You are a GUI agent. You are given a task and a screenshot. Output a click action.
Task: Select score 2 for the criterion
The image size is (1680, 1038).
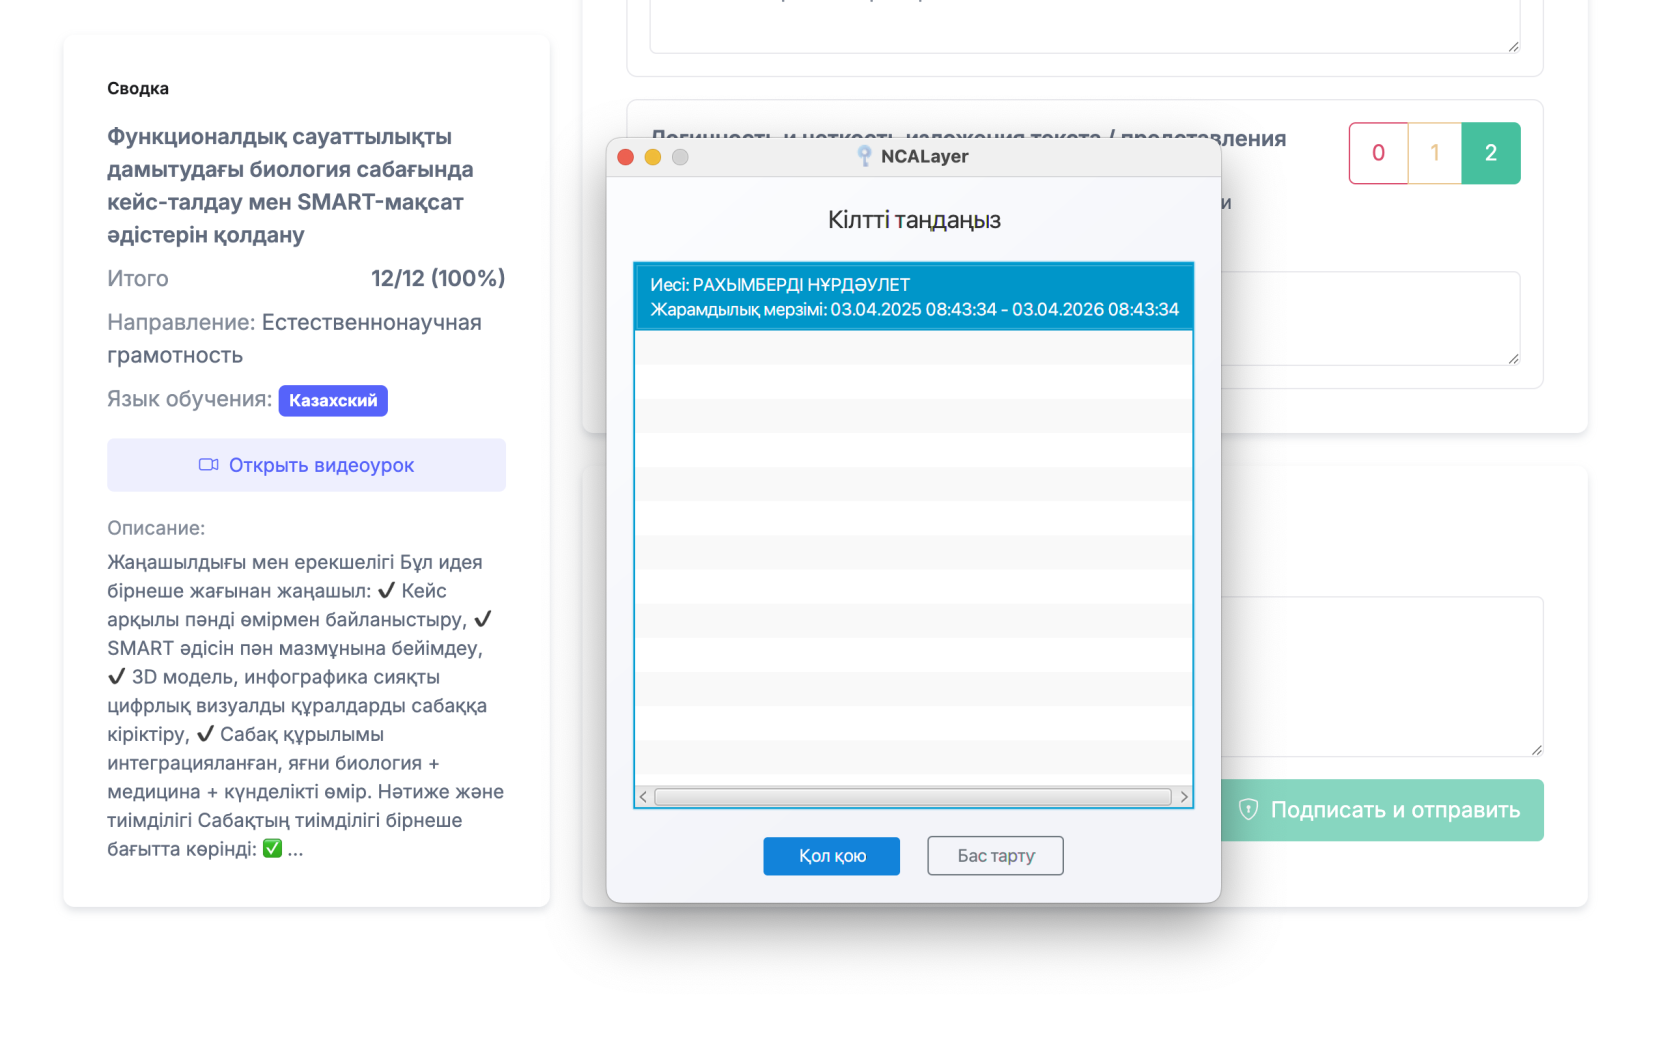(1491, 153)
